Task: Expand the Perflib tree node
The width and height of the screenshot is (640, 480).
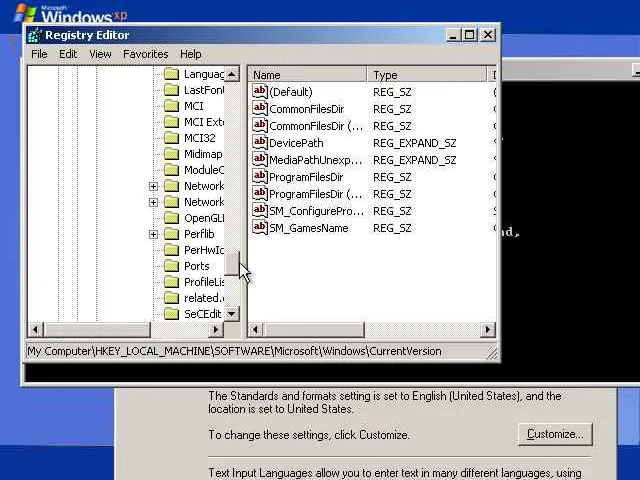Action: [153, 234]
